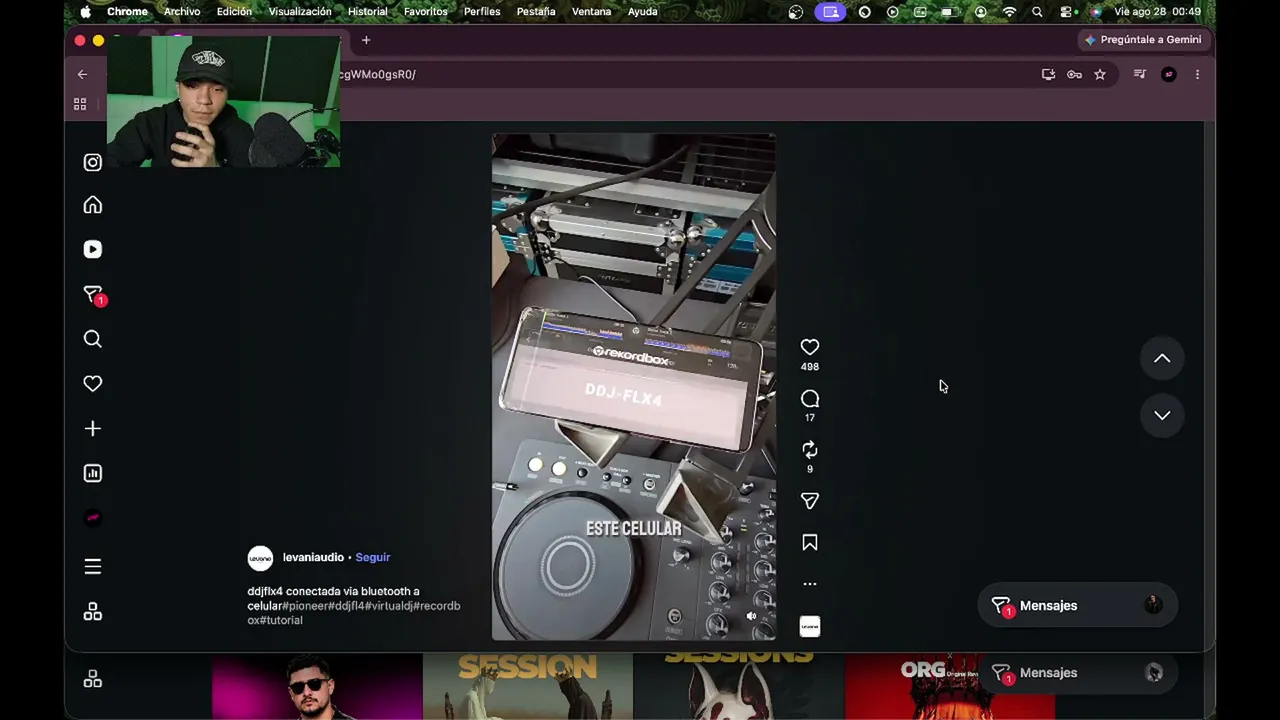Open Instagram home via the logo
The height and width of the screenshot is (720, 1280).
(93, 162)
